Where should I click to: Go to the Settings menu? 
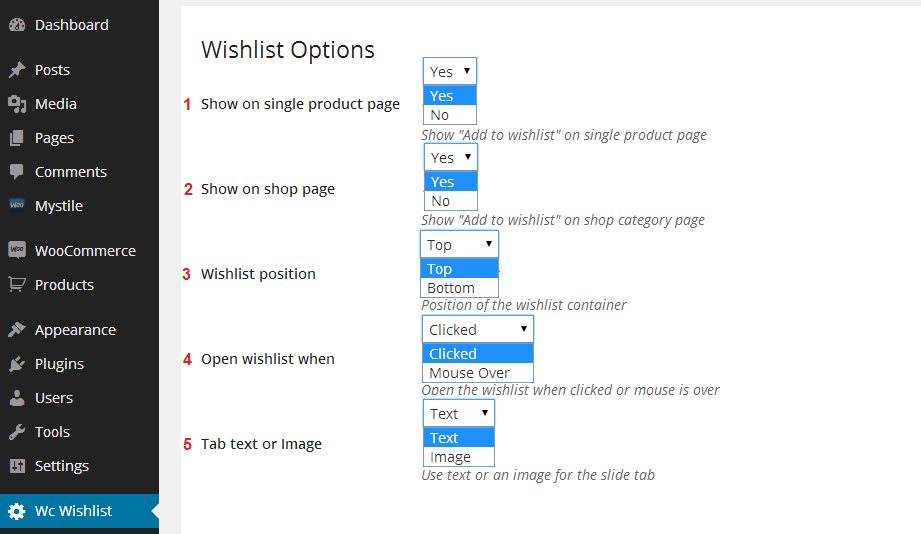point(61,466)
